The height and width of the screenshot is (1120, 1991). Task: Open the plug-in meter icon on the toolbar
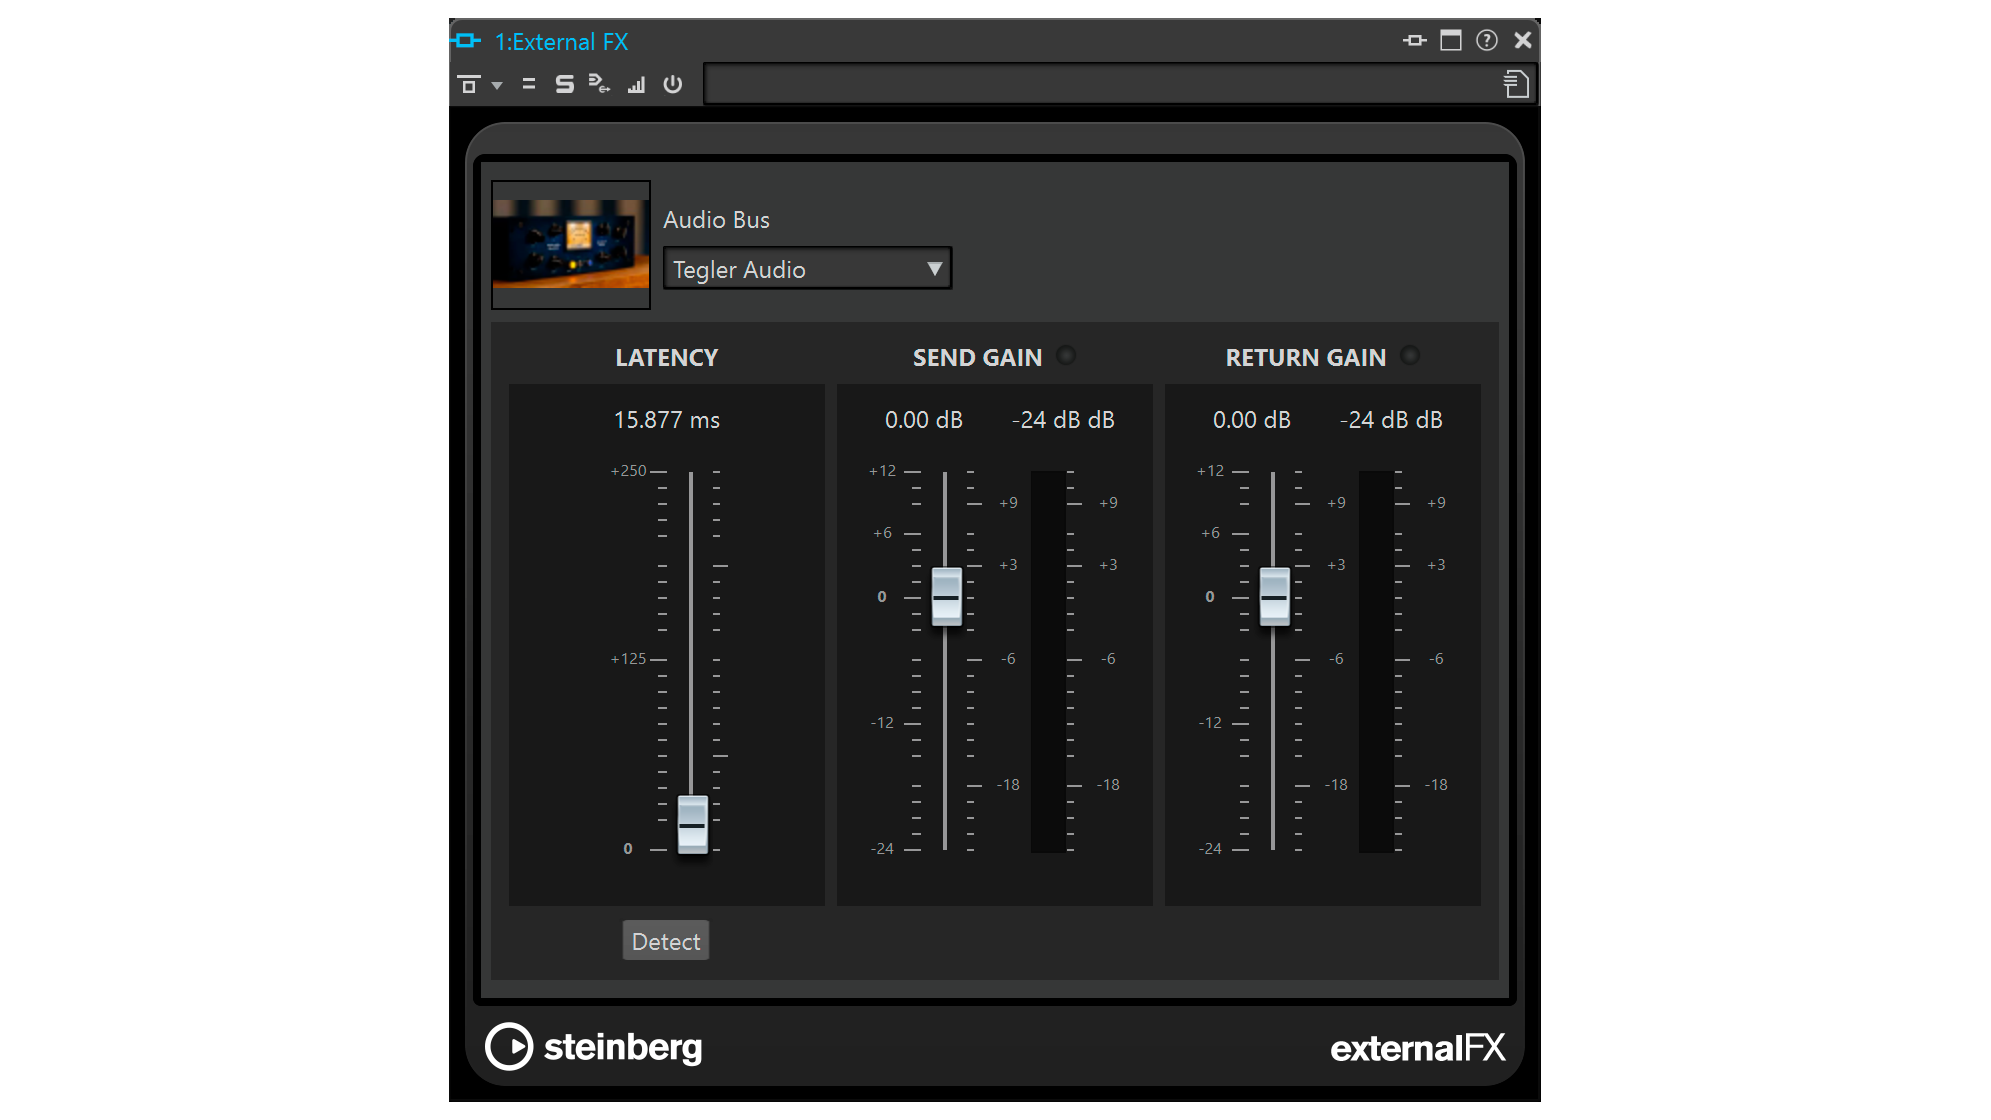pos(637,86)
